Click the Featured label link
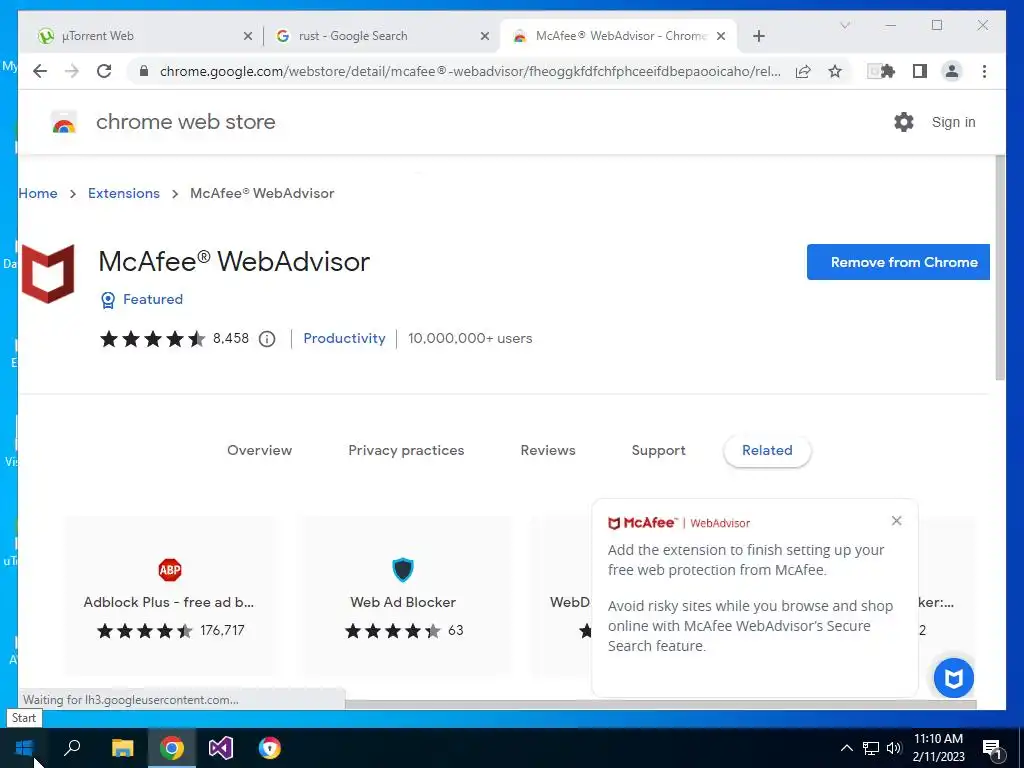This screenshot has width=1024, height=768. [153, 299]
